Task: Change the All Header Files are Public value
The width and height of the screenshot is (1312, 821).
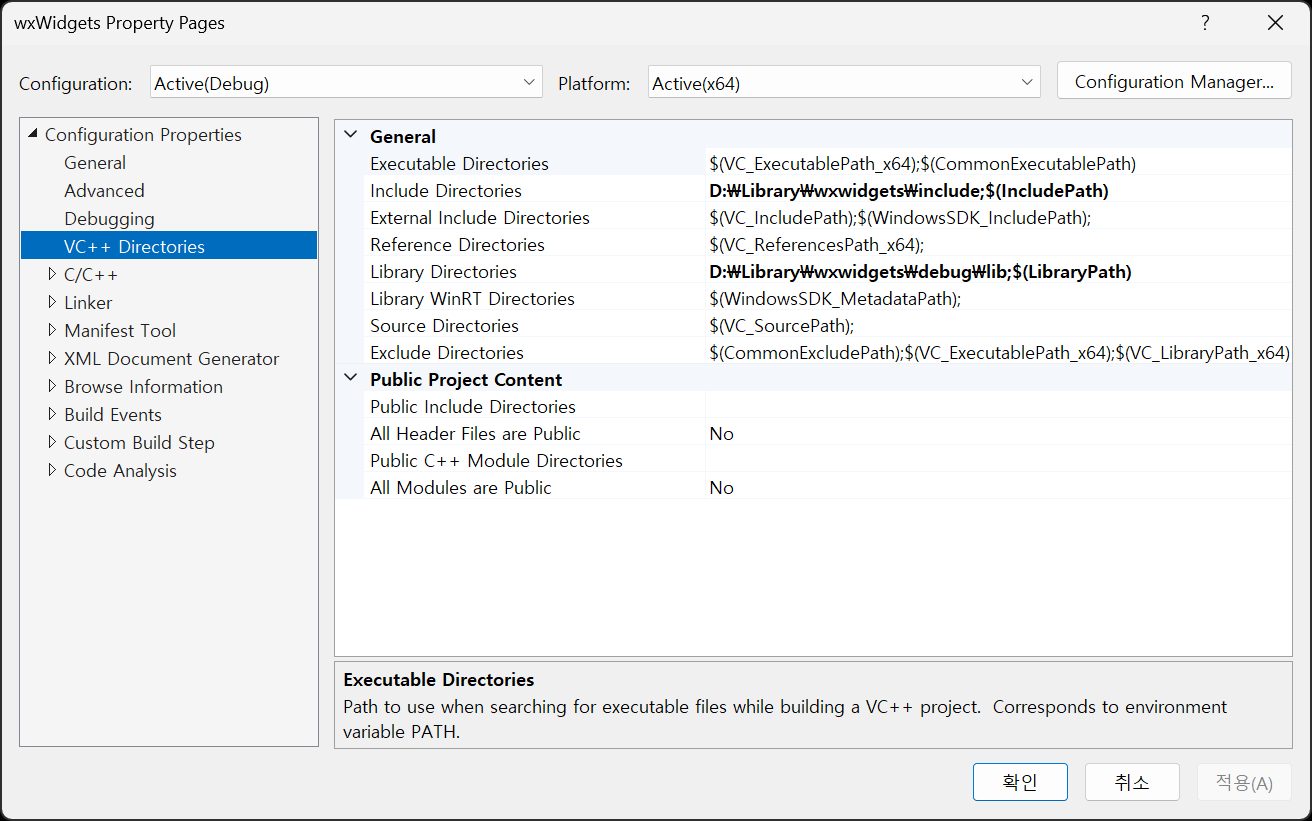Action: [998, 433]
